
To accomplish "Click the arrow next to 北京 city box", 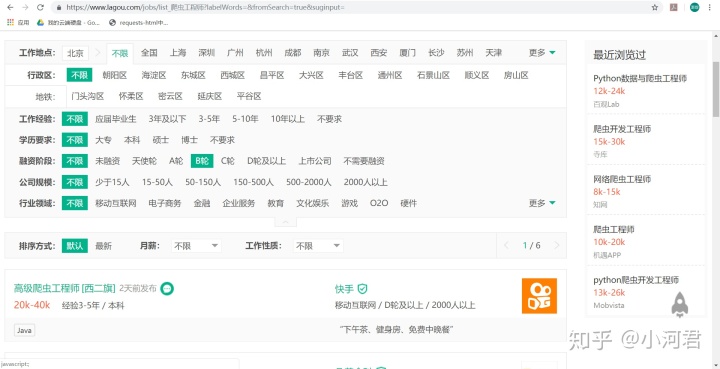I will point(97,53).
